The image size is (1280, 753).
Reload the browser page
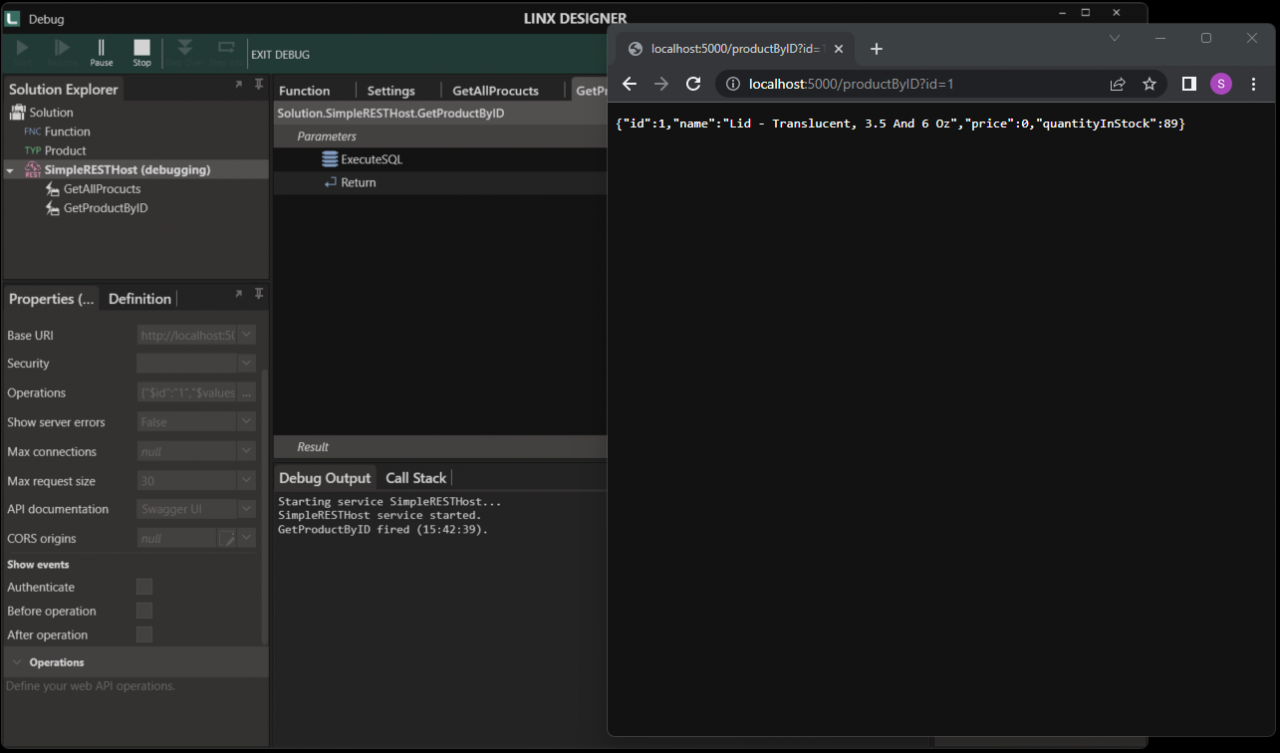693,84
